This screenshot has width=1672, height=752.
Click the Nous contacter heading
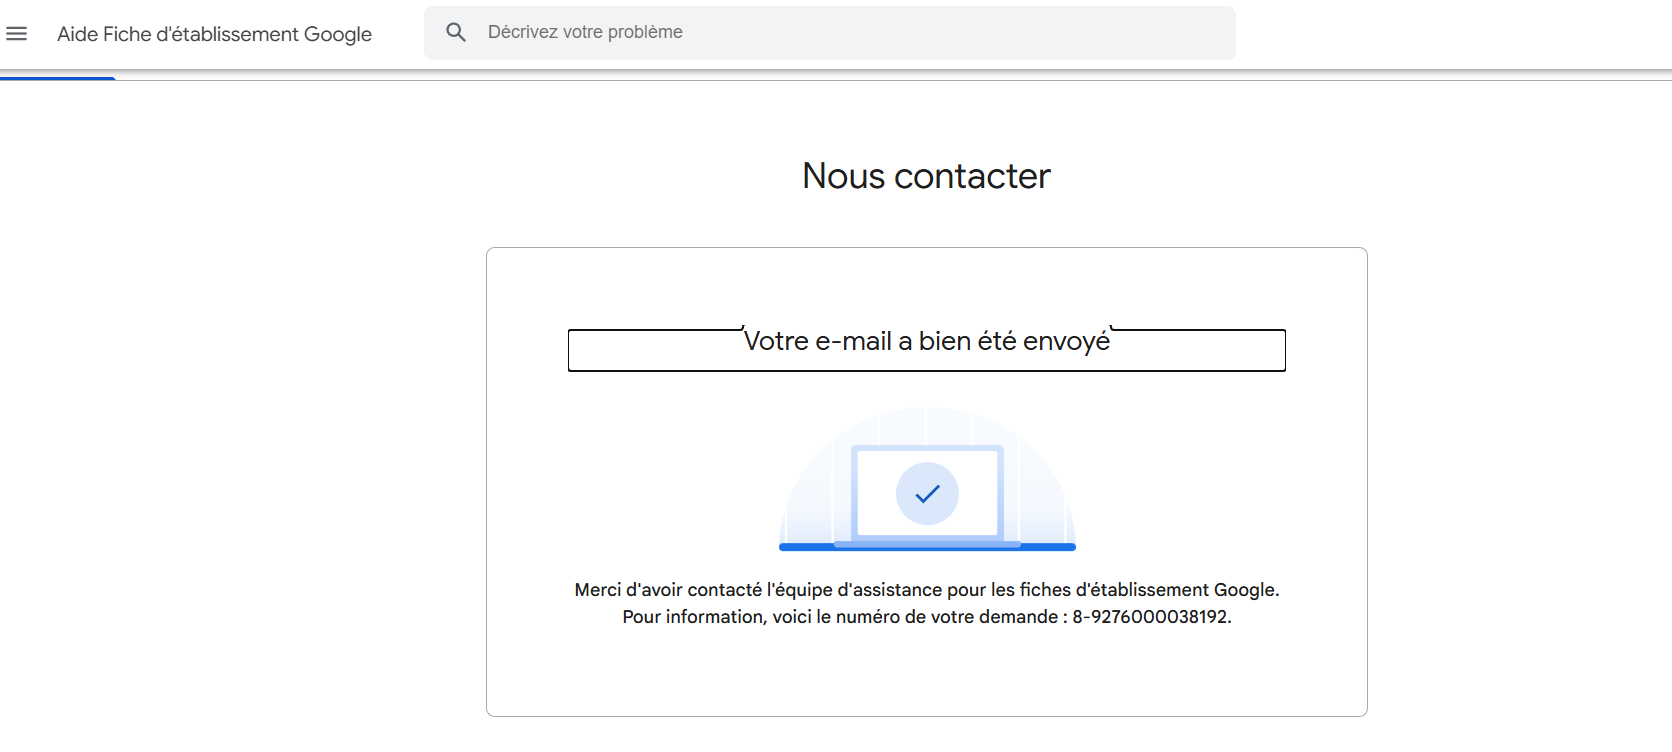pyautogui.click(x=926, y=176)
